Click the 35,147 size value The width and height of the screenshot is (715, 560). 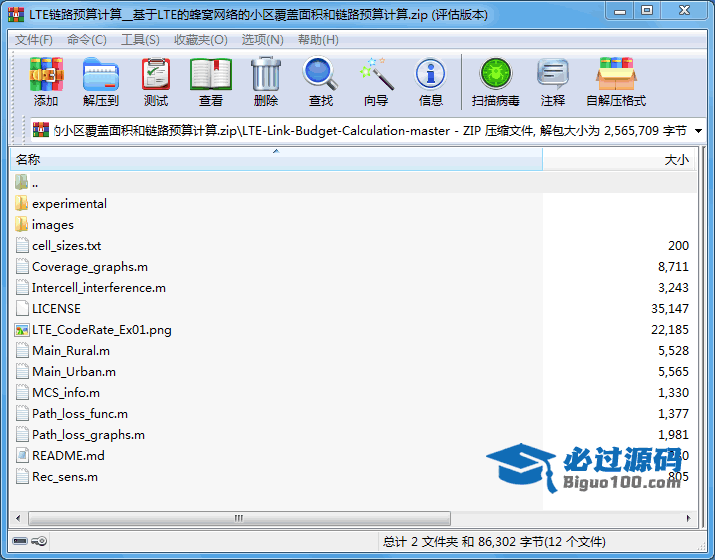pyautogui.click(x=670, y=309)
